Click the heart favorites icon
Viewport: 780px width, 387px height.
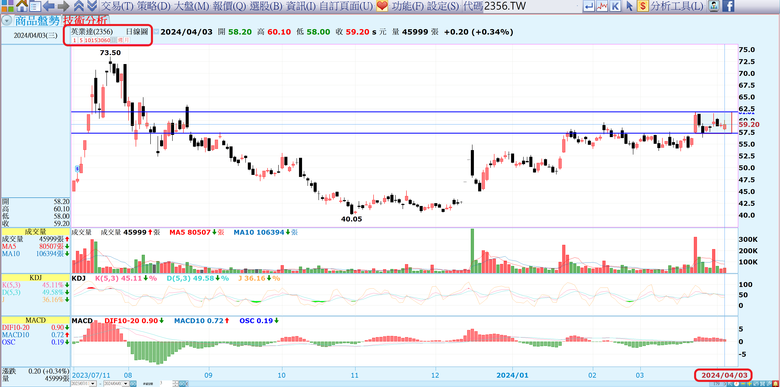click(x=382, y=6)
